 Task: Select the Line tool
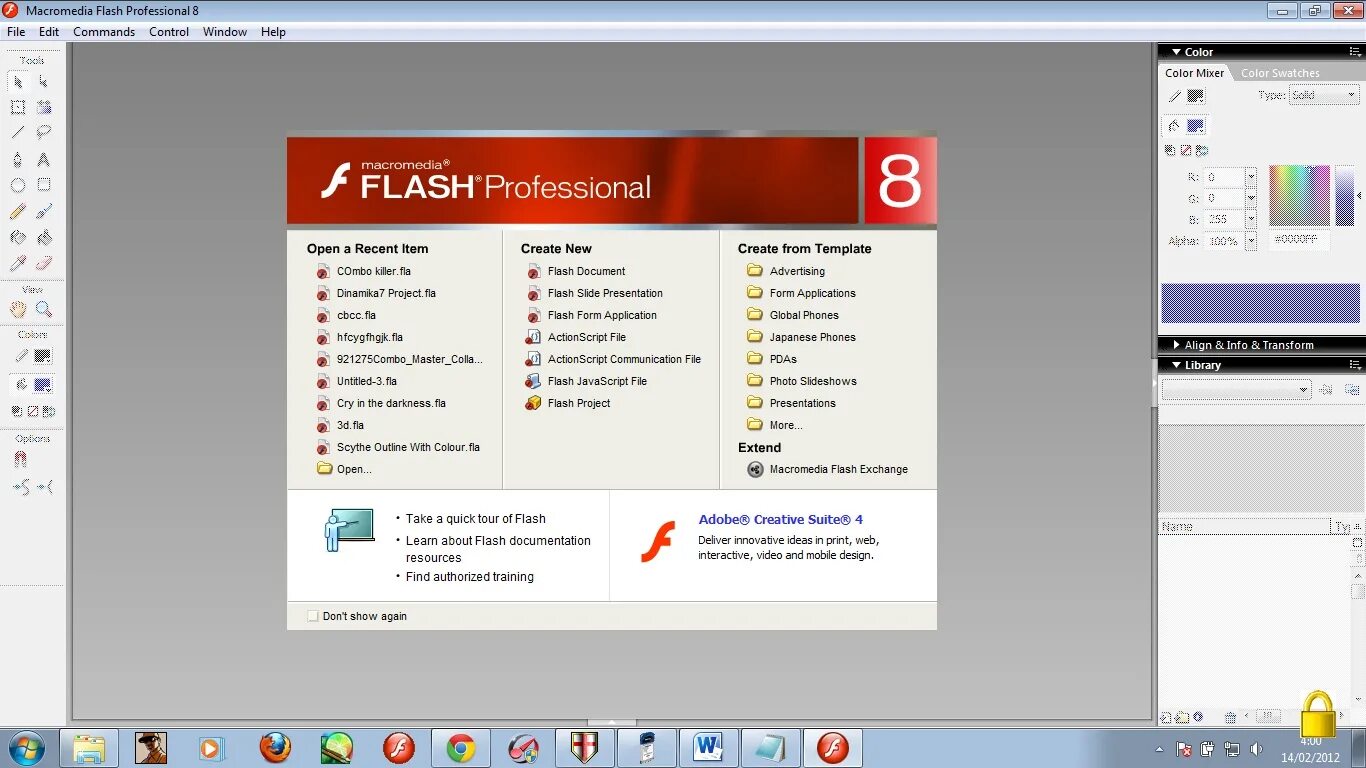pos(18,132)
